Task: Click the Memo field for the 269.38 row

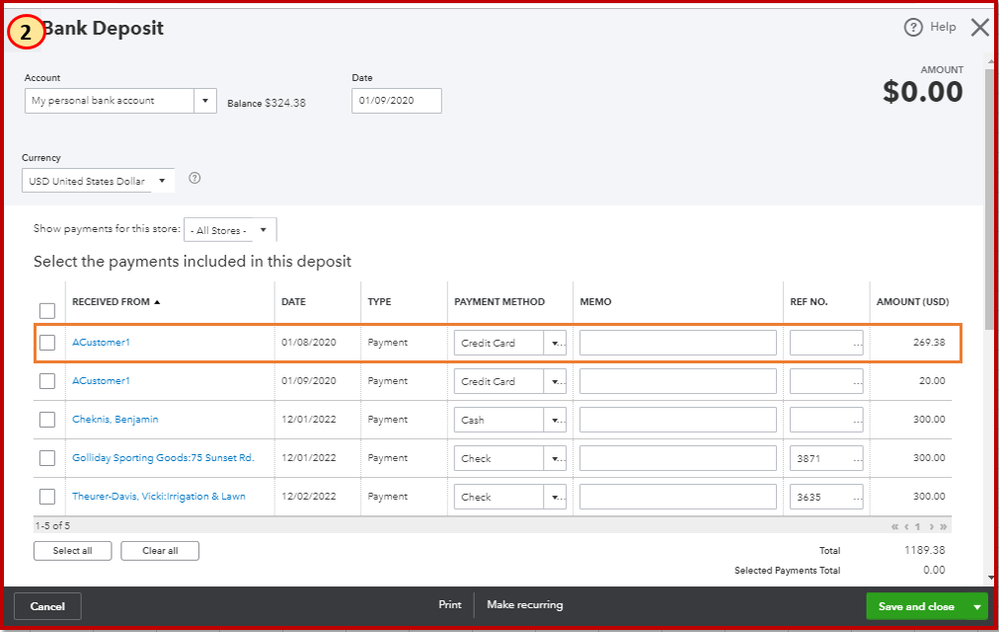Action: [x=678, y=343]
